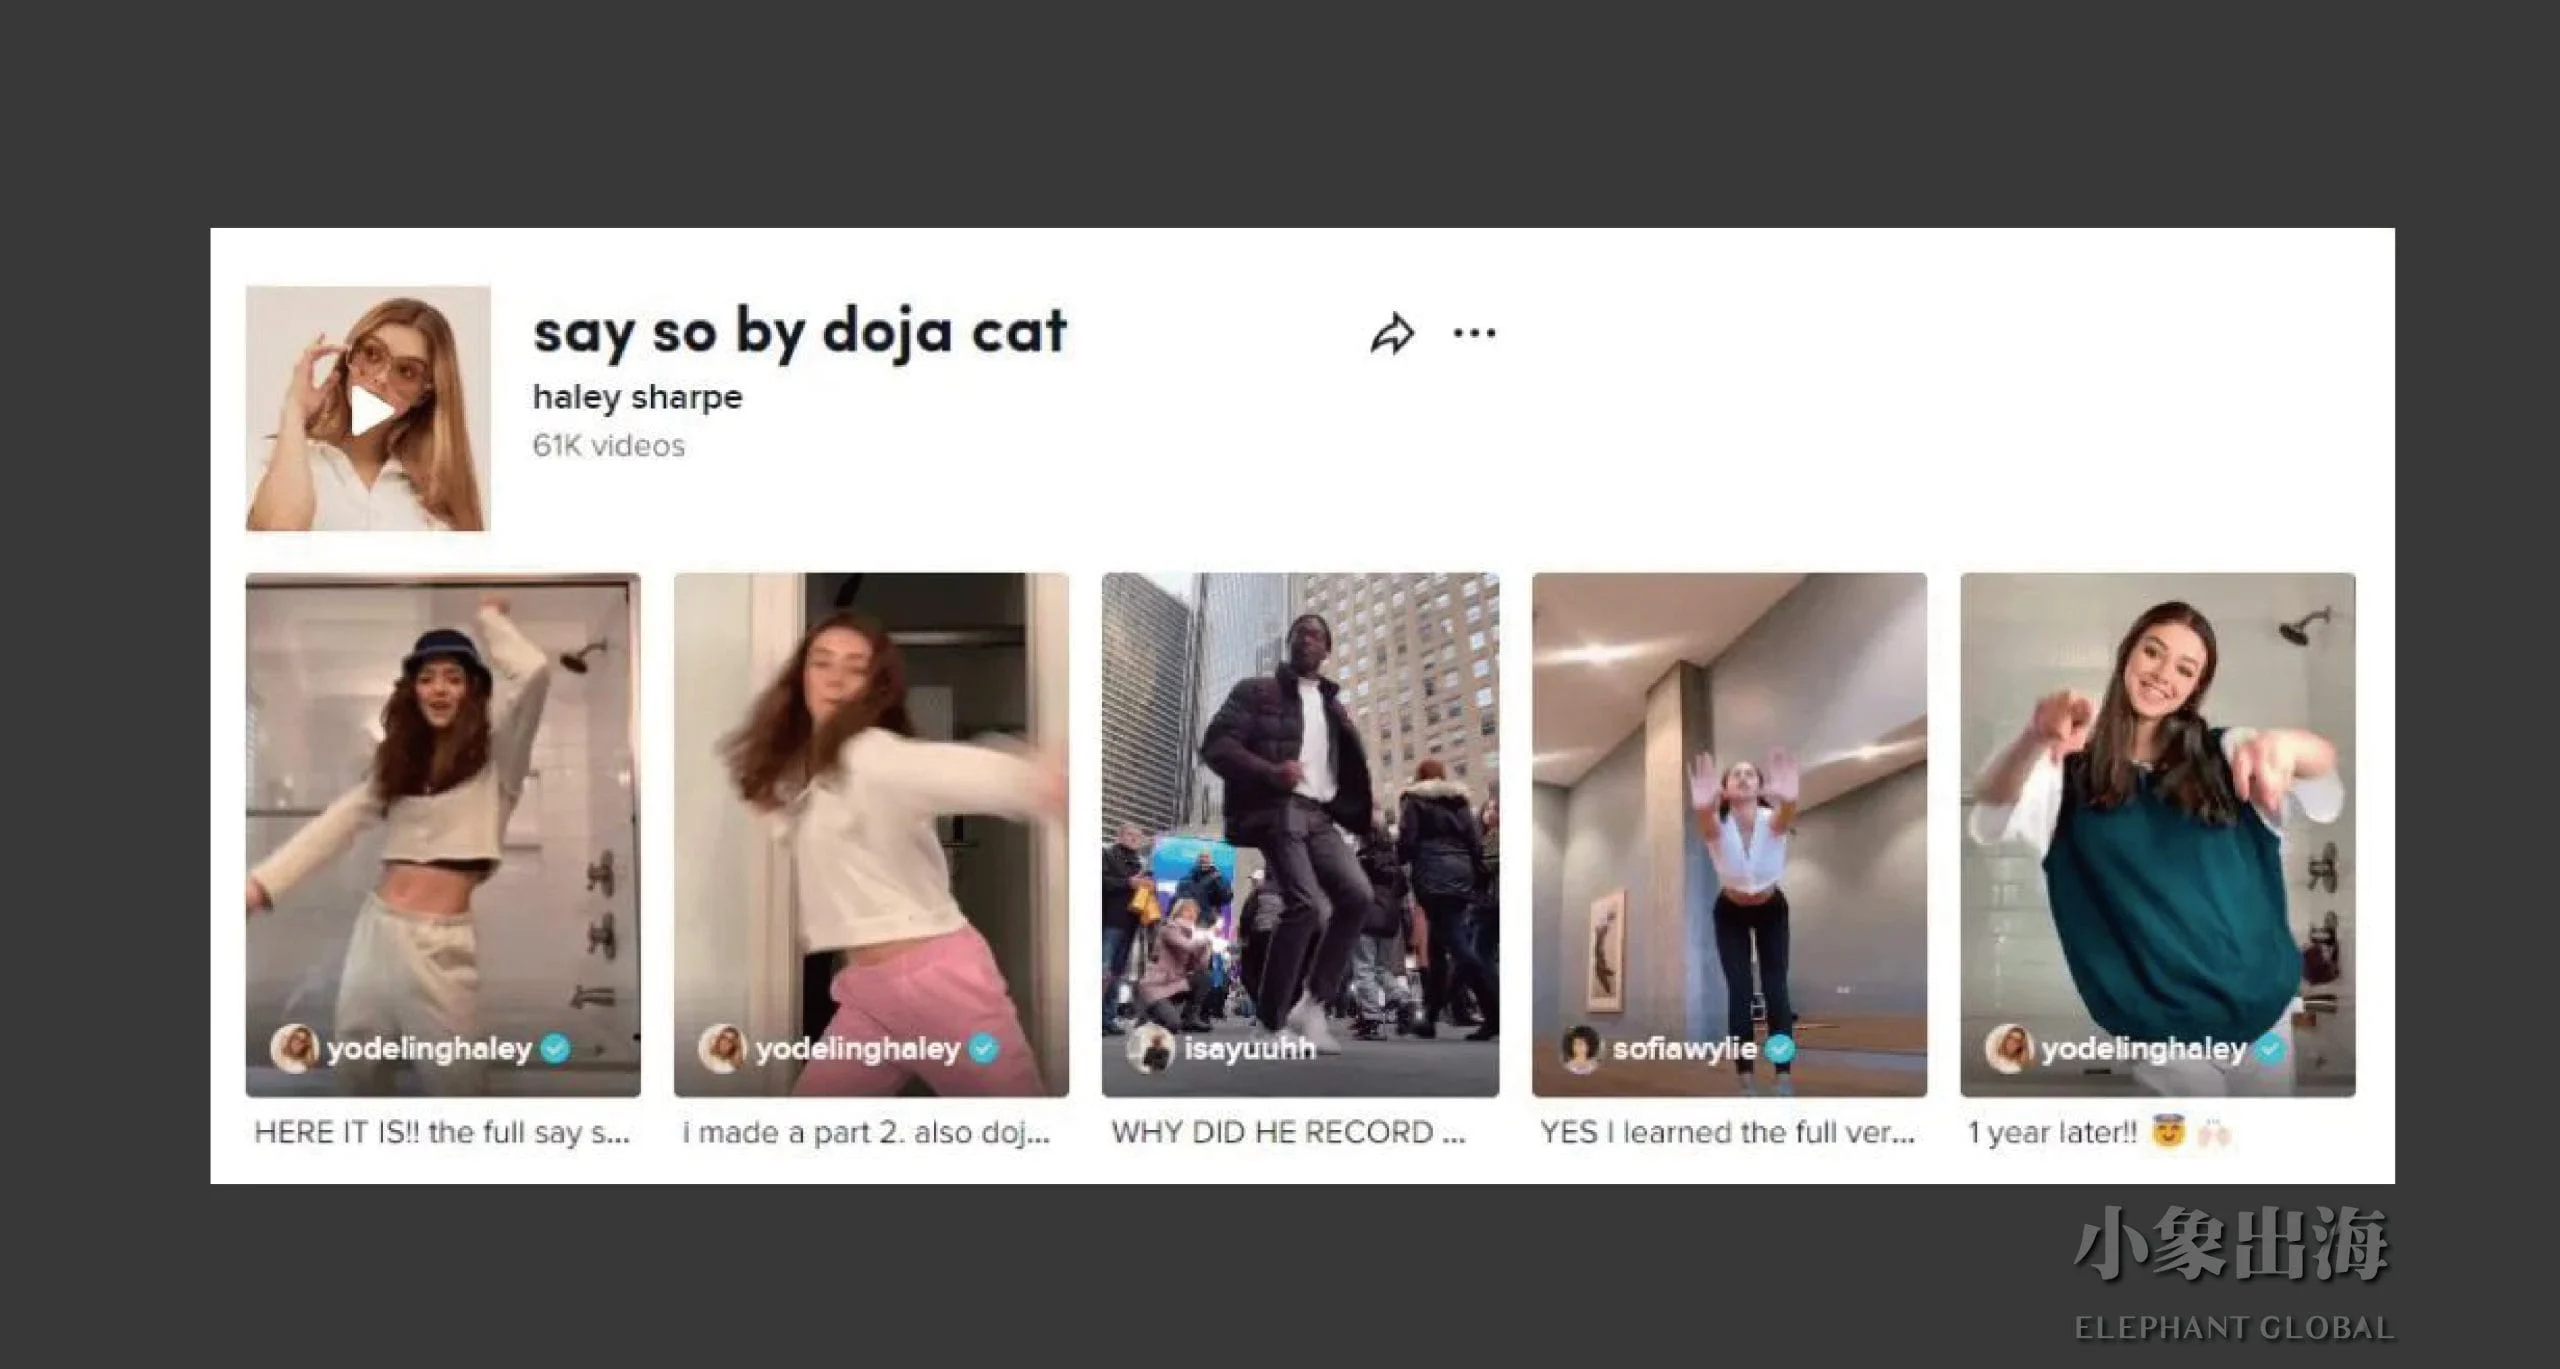Open the "haley sharpe" creator link
2560x1369 pixels.
(638, 397)
